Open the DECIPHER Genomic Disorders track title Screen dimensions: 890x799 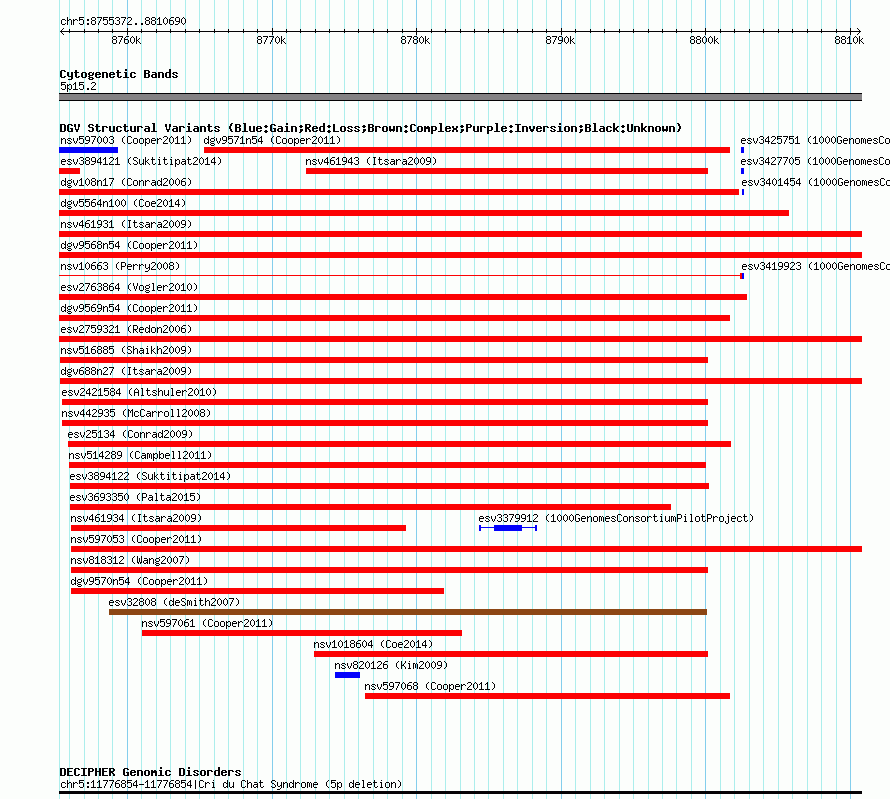tap(150, 772)
